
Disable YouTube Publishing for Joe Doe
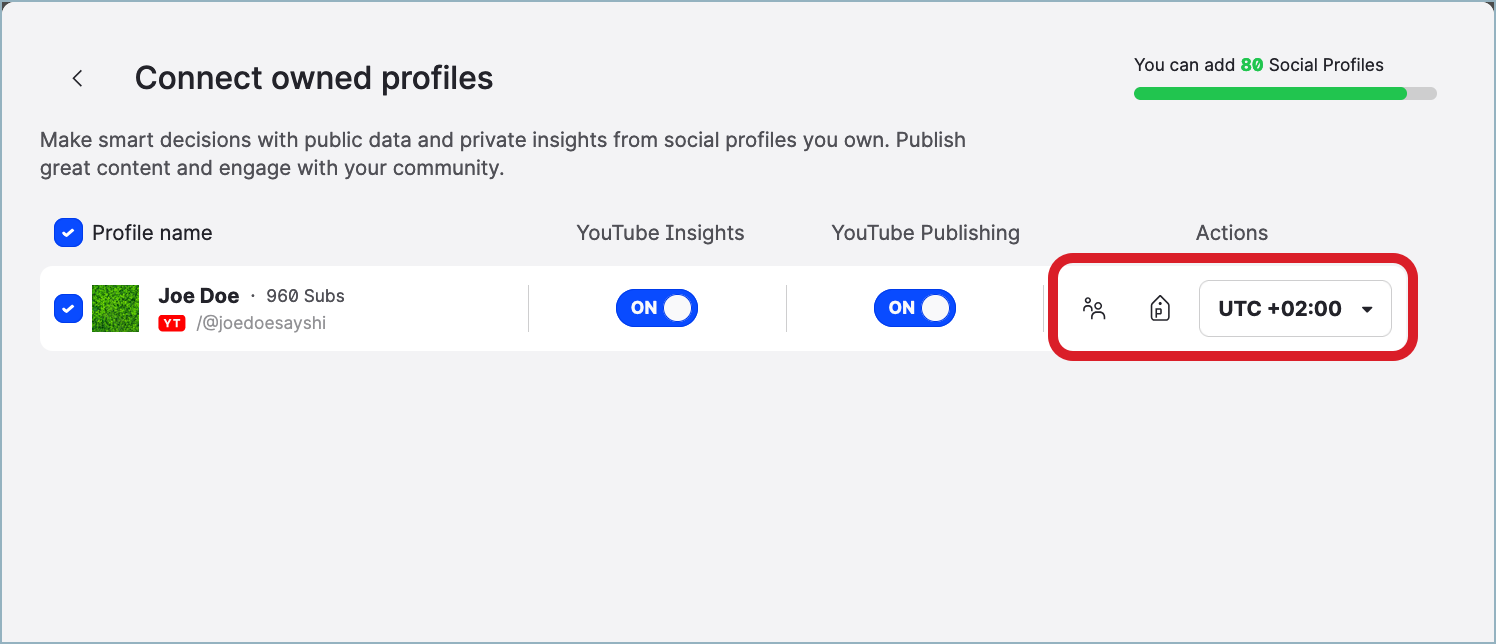click(915, 308)
